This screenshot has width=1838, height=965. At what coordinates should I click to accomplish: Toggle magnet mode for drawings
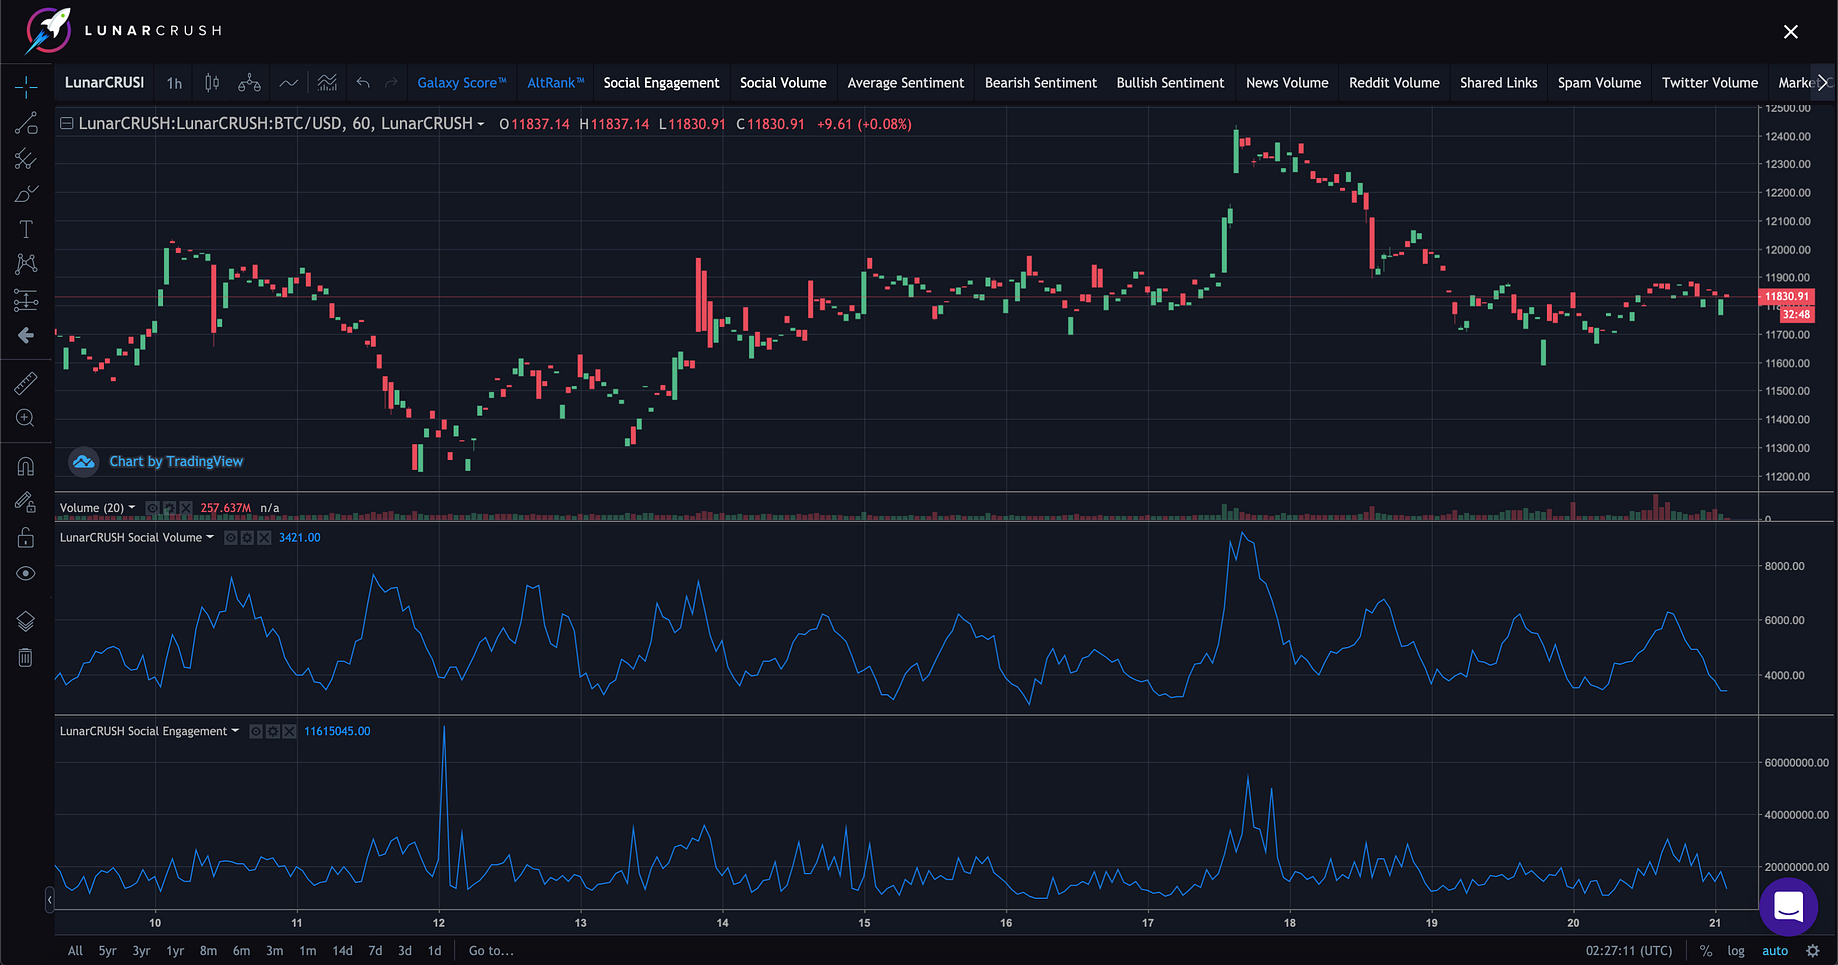pos(26,466)
